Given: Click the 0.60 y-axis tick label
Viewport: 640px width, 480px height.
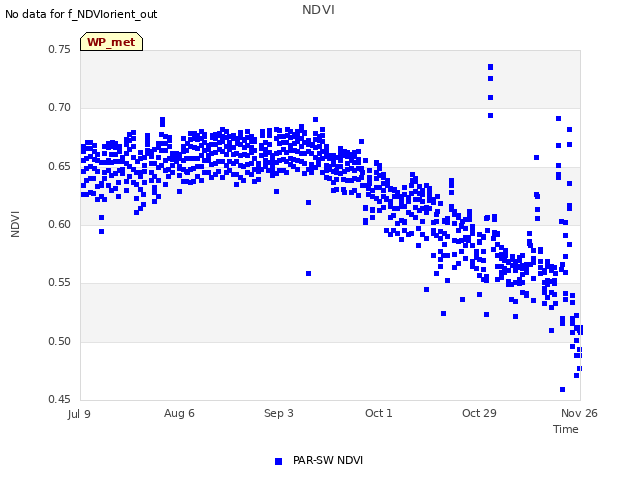Looking at the screenshot, I should coord(60,224).
